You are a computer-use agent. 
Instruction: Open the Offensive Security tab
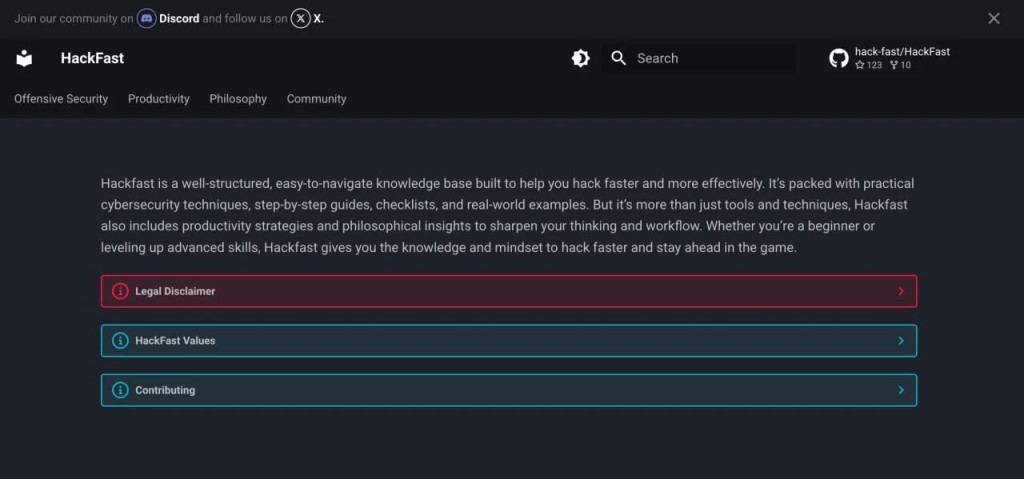(61, 99)
